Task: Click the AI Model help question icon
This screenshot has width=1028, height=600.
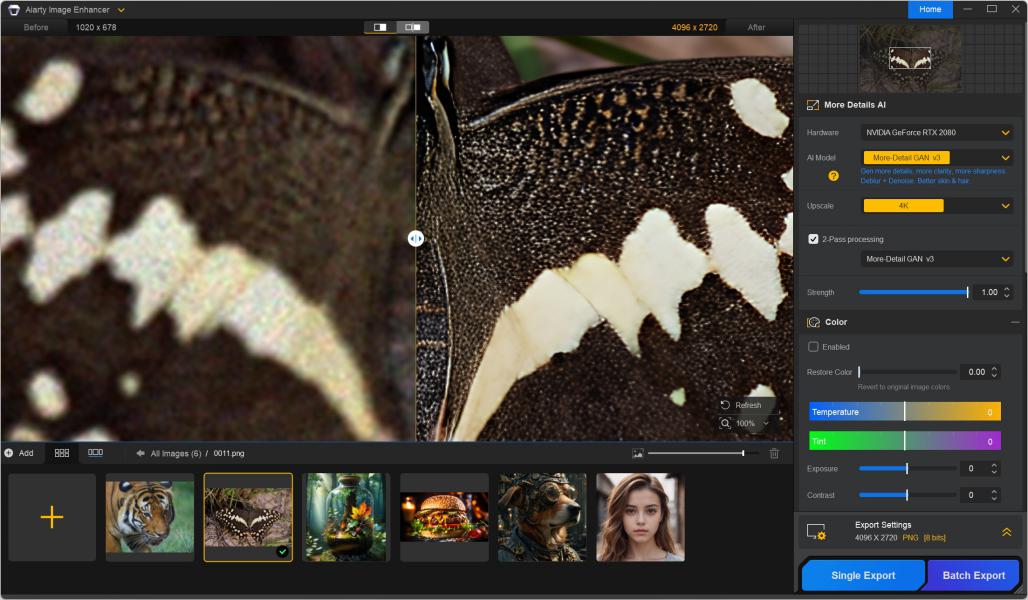Action: tap(833, 176)
